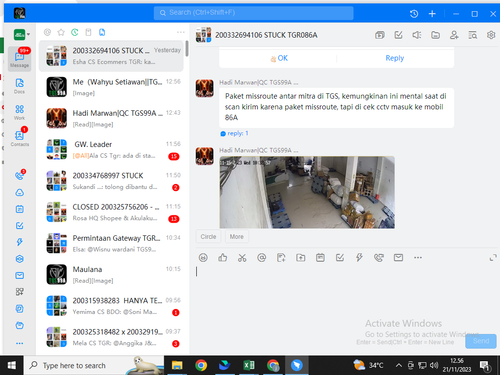
Task: Click the chat list scrollbar
Action: [x=187, y=49]
